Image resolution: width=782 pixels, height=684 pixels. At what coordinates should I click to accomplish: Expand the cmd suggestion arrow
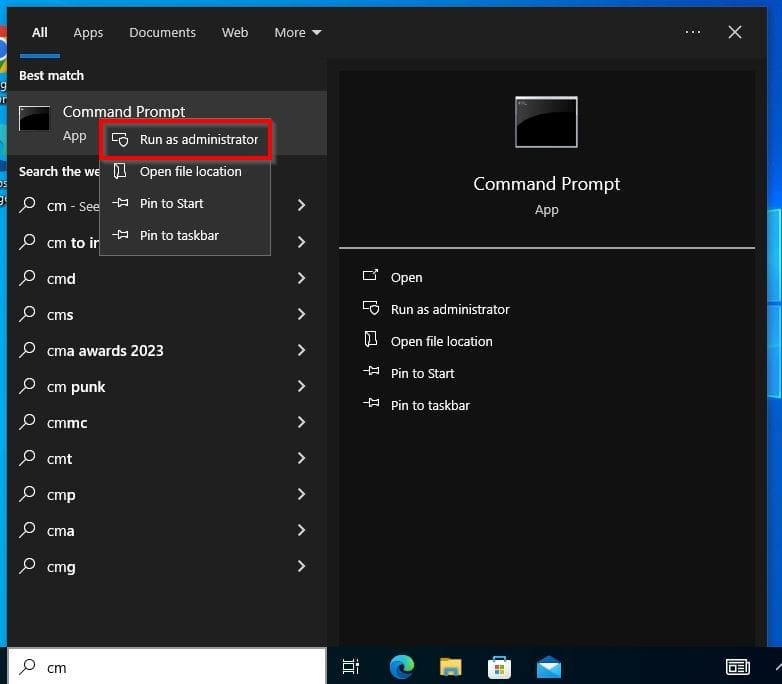click(x=301, y=279)
